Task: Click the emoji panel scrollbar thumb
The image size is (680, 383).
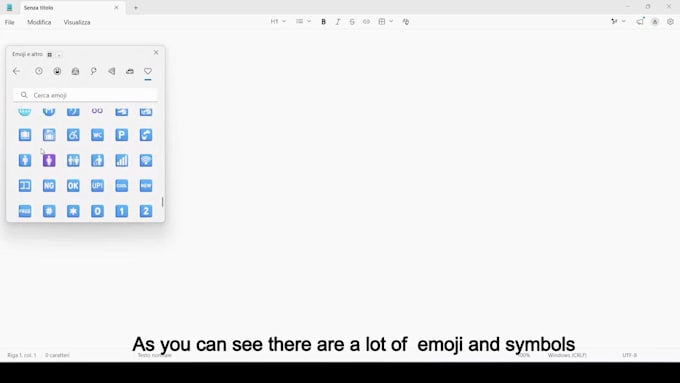Action: click(x=163, y=202)
